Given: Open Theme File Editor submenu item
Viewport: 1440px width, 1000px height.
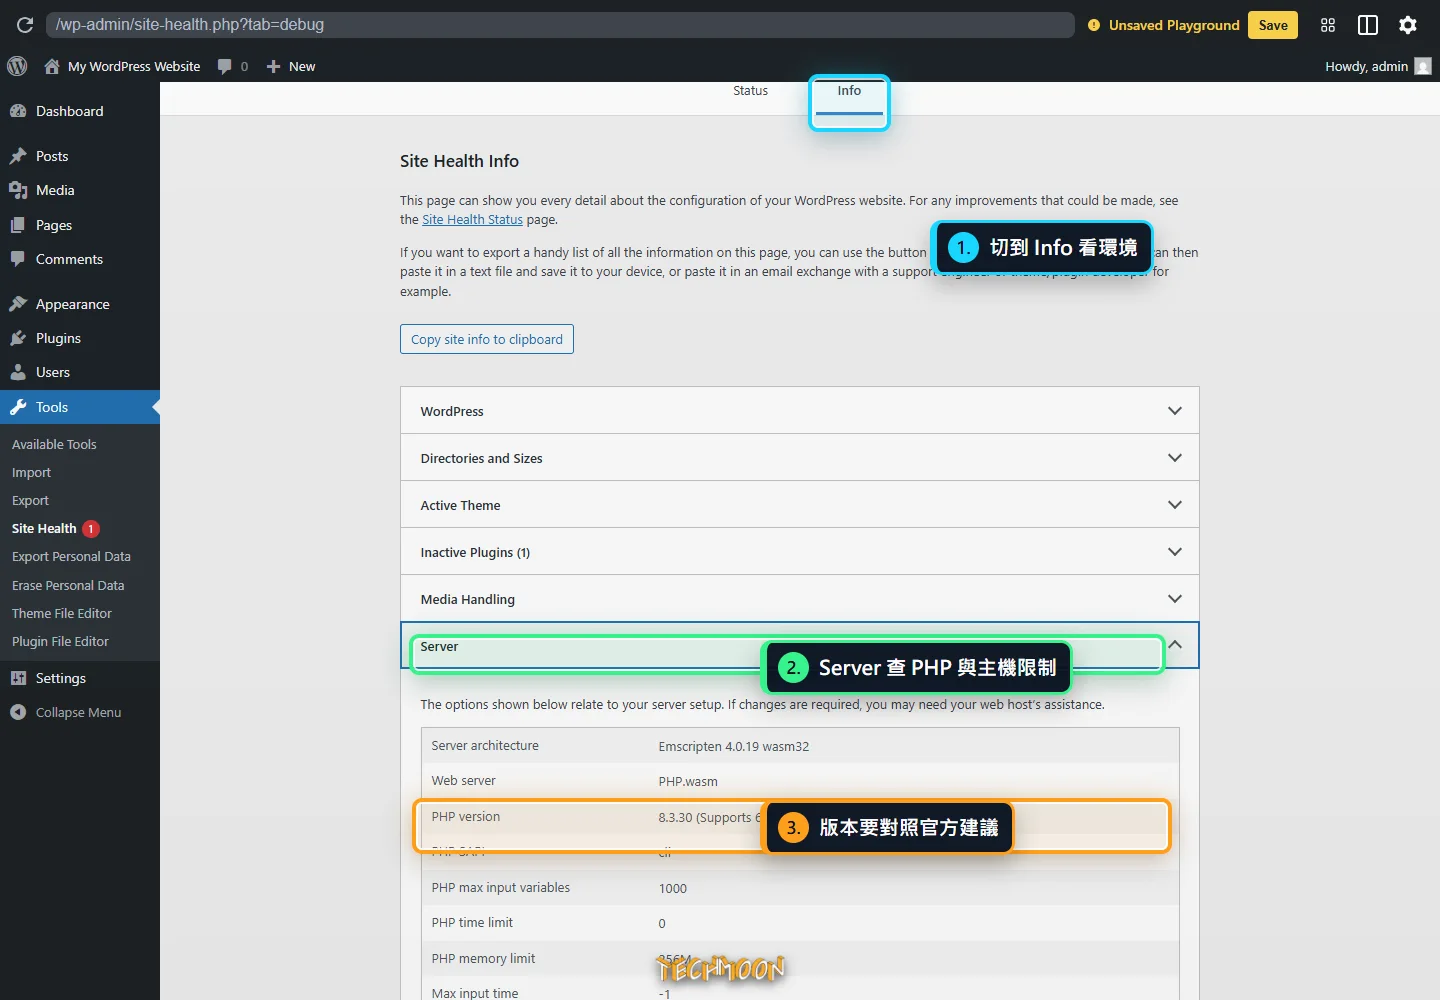Looking at the screenshot, I should point(62,613).
